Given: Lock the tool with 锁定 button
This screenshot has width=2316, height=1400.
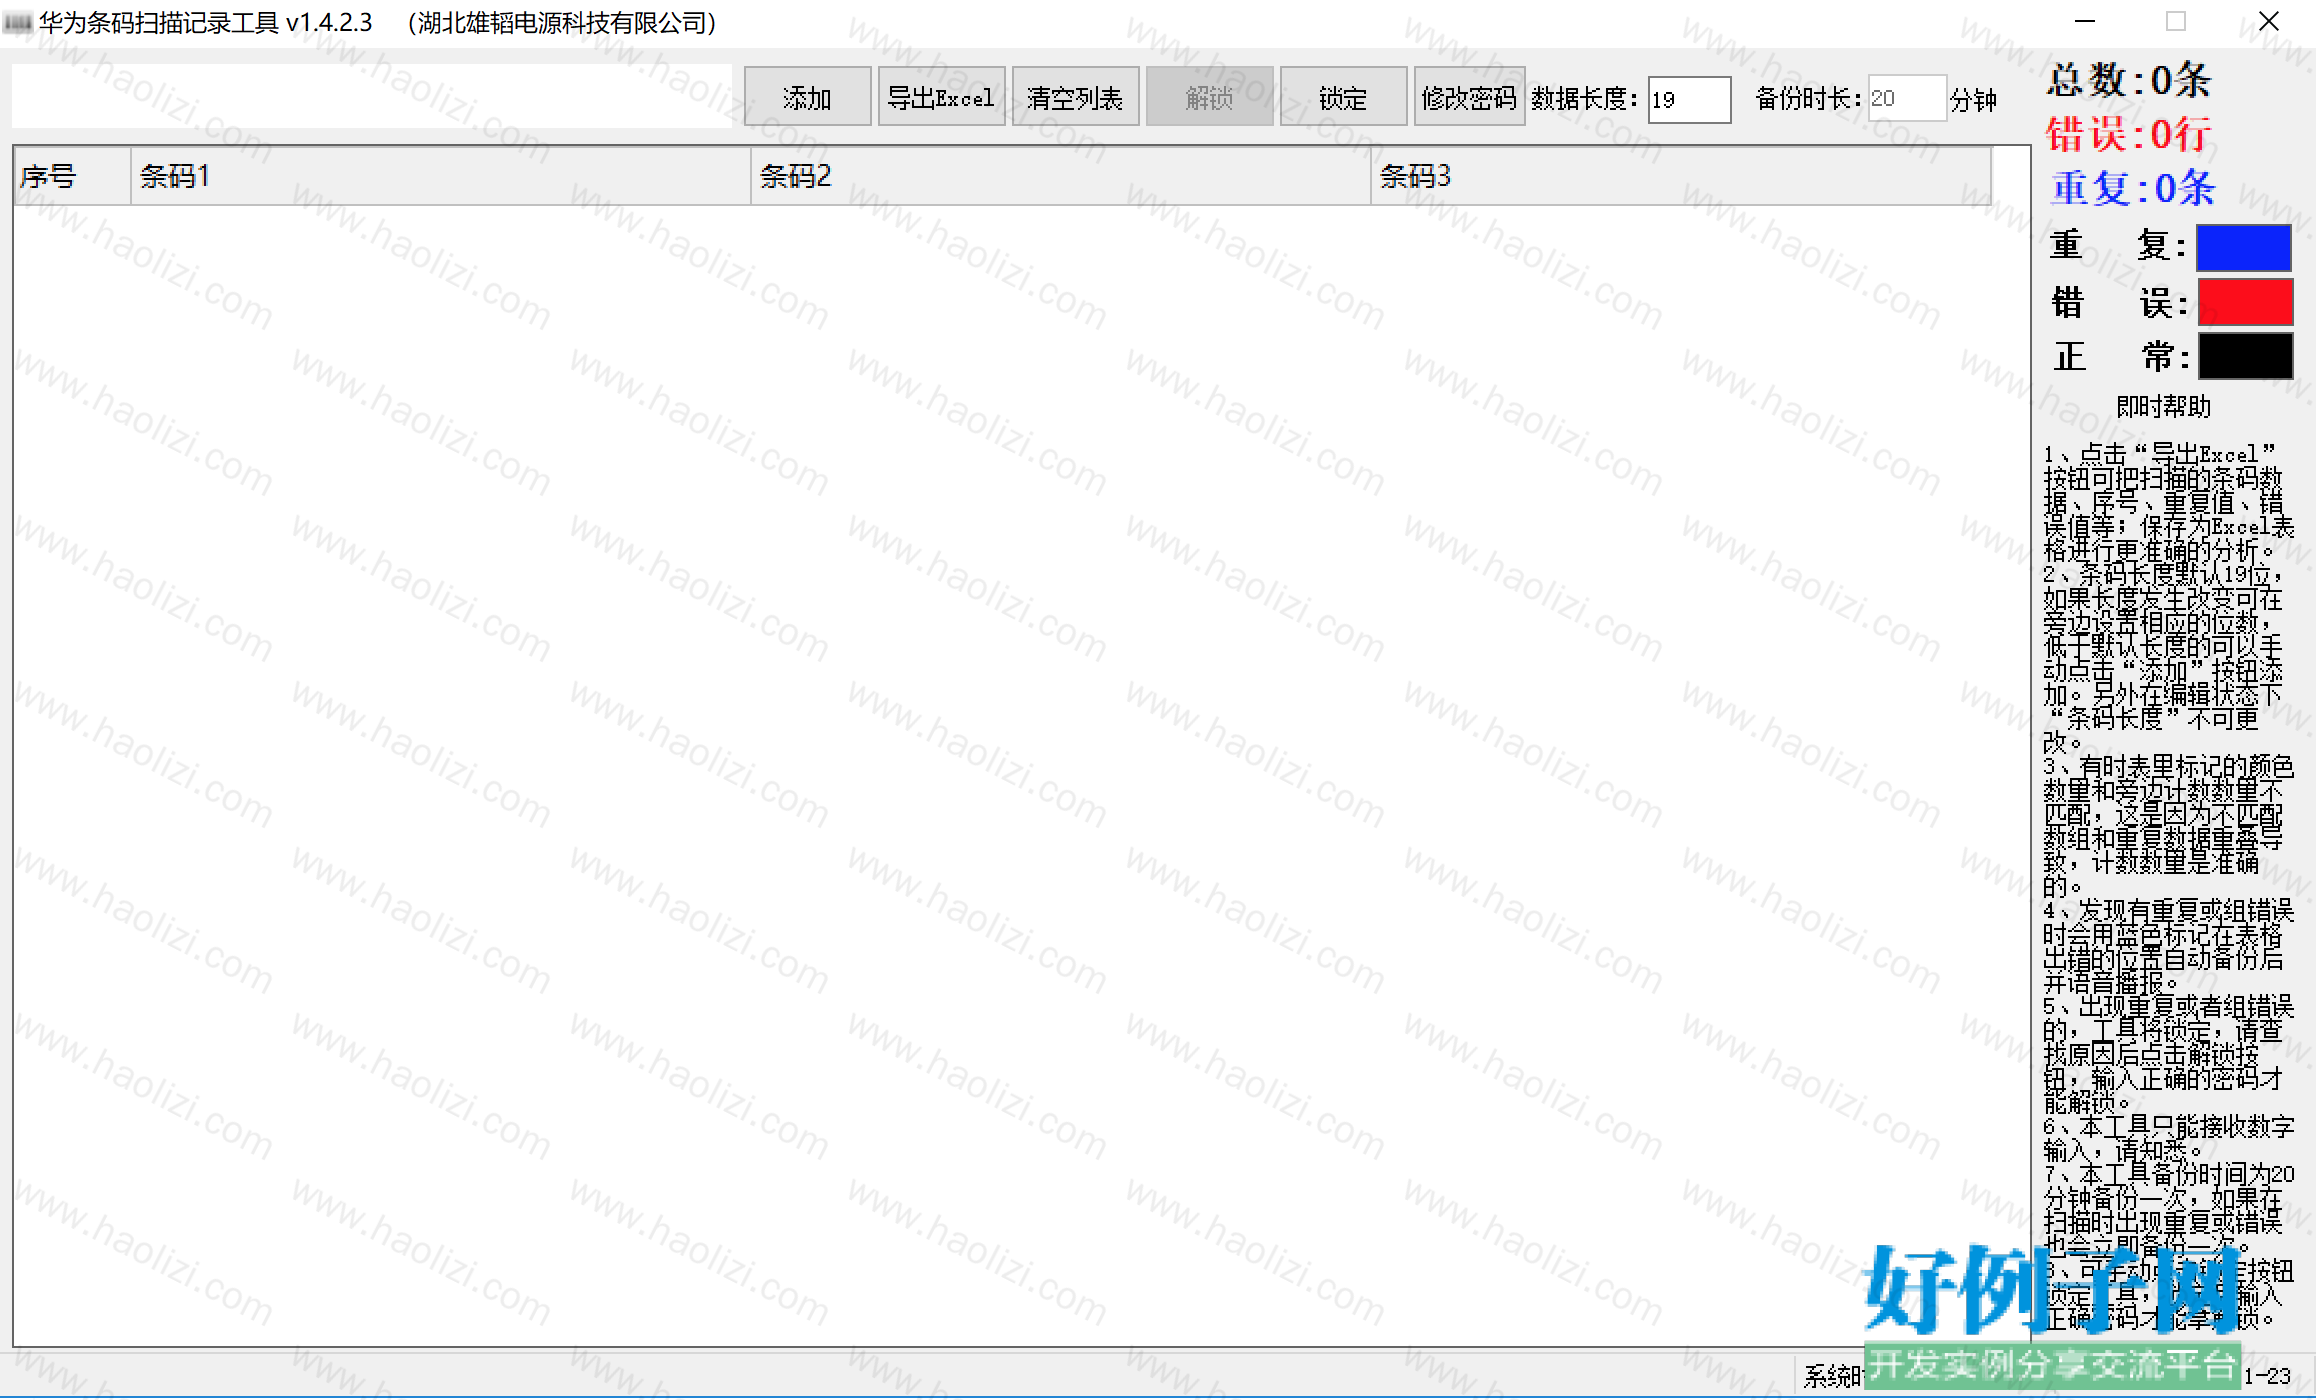Looking at the screenshot, I should click(1343, 97).
